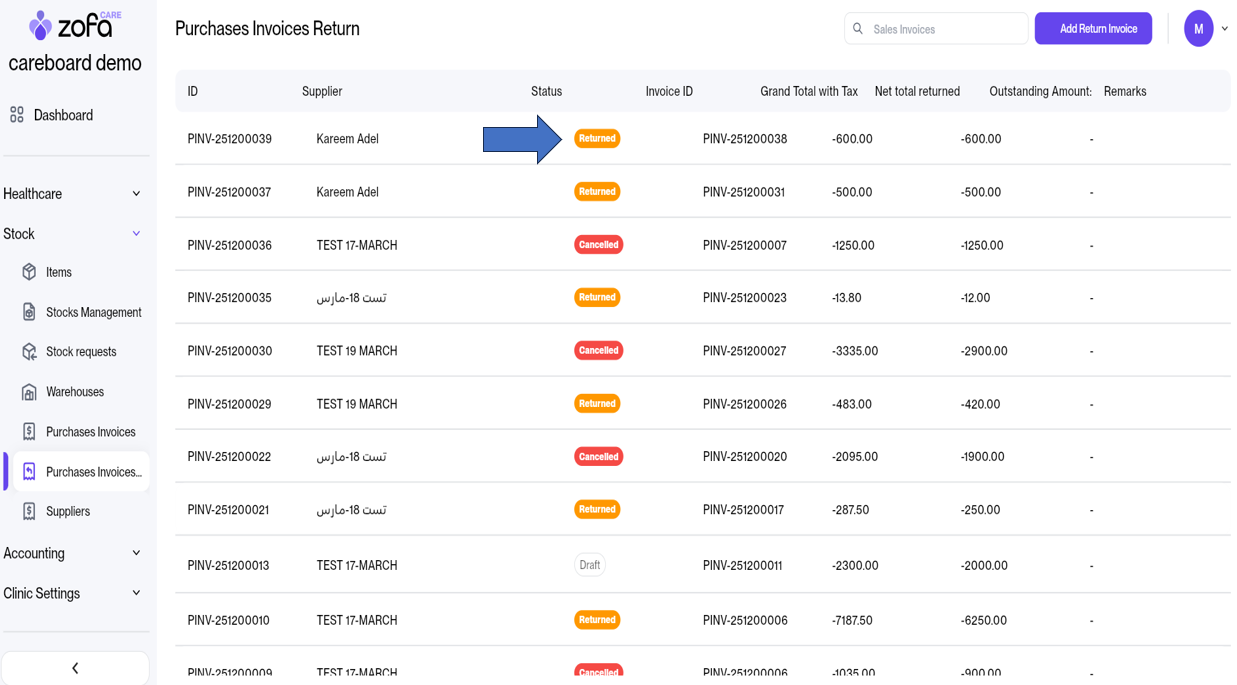Click the Stock requests icon

point(29,352)
